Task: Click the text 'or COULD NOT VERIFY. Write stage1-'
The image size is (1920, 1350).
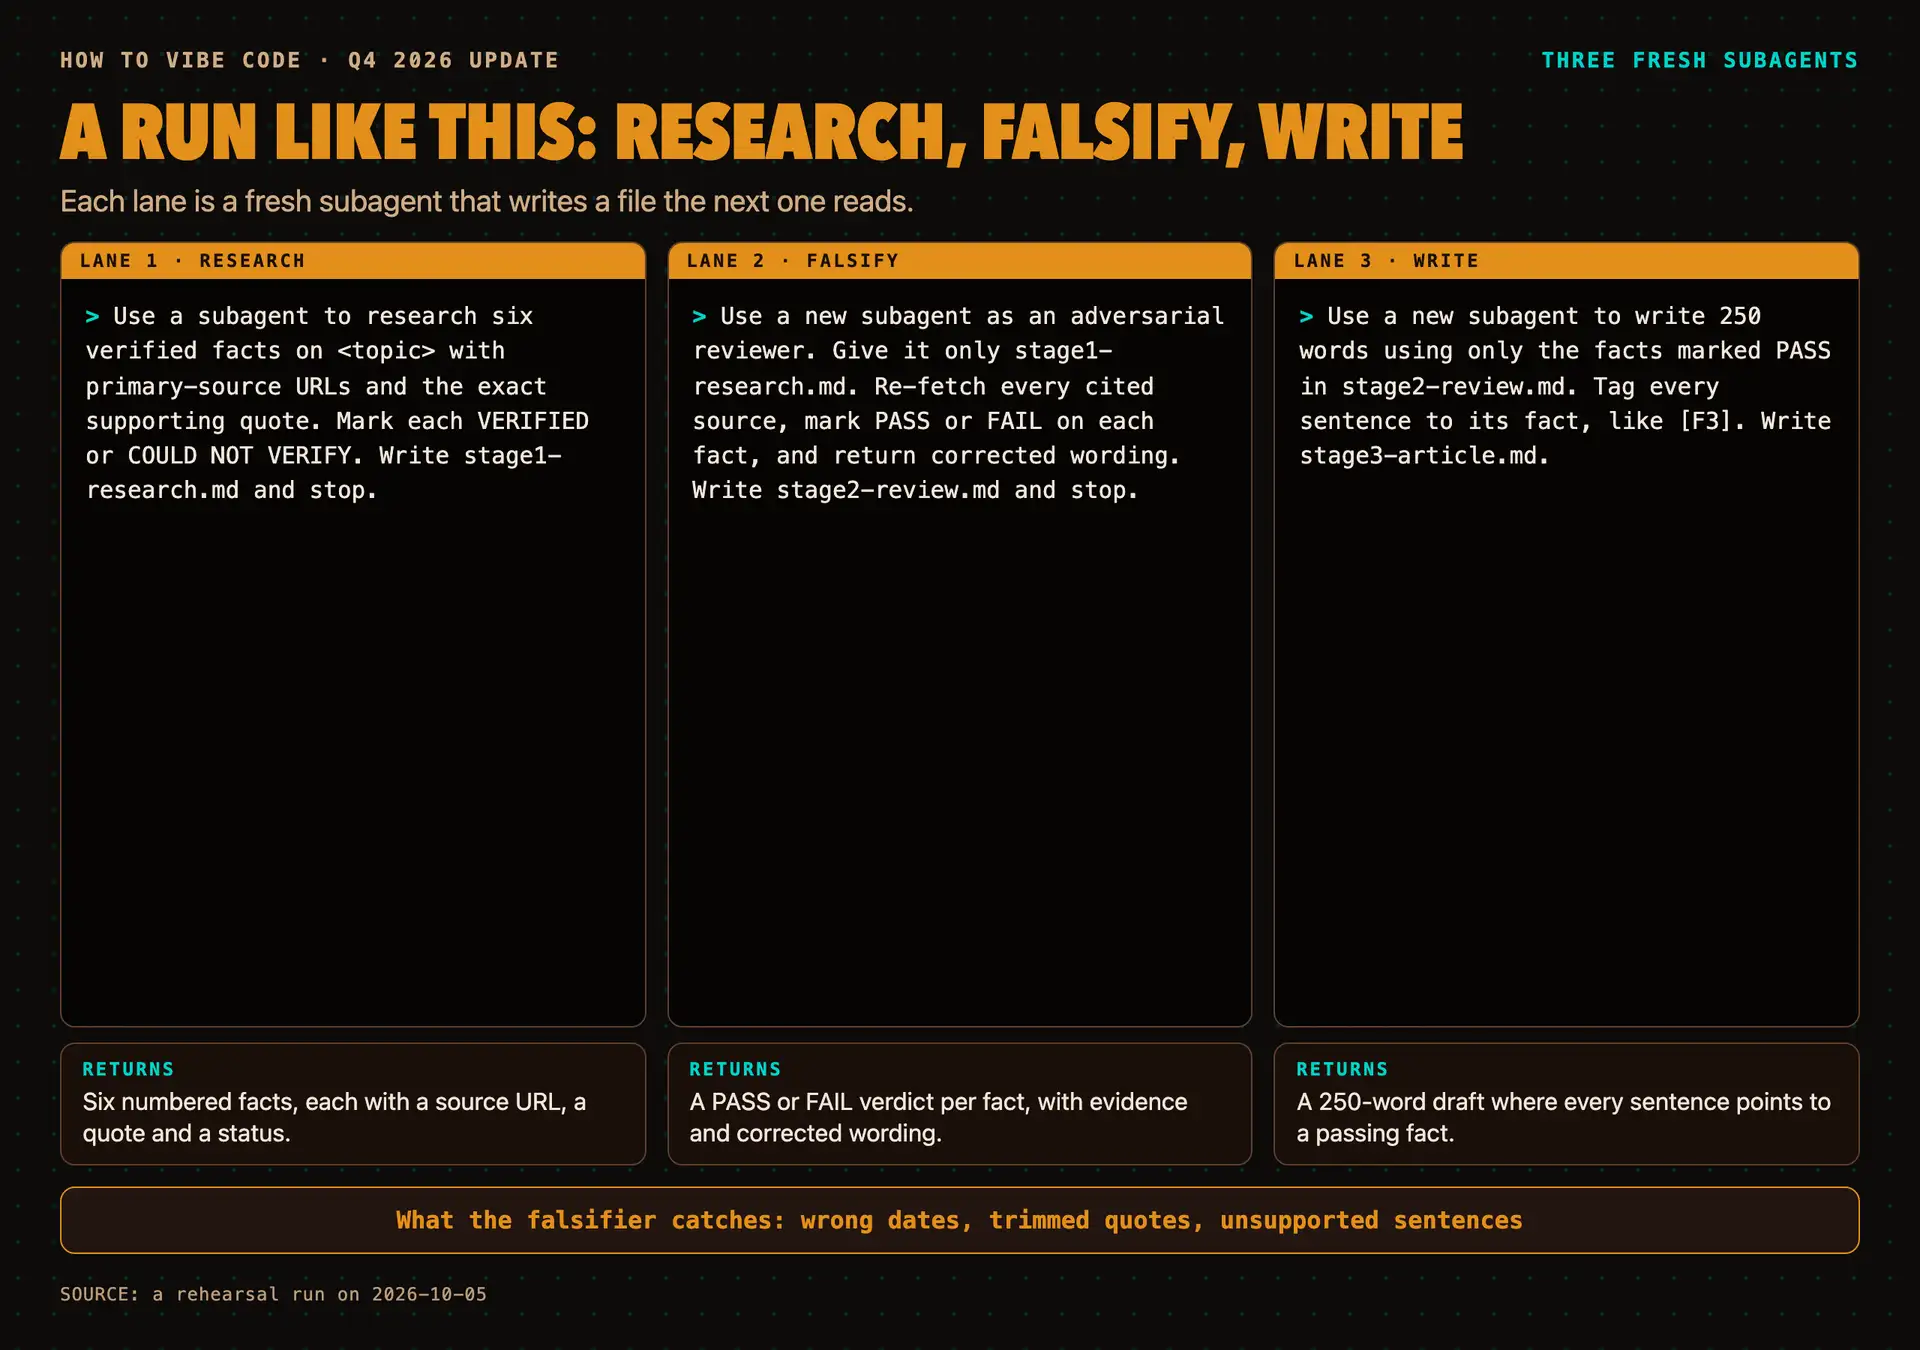Action: (x=324, y=456)
